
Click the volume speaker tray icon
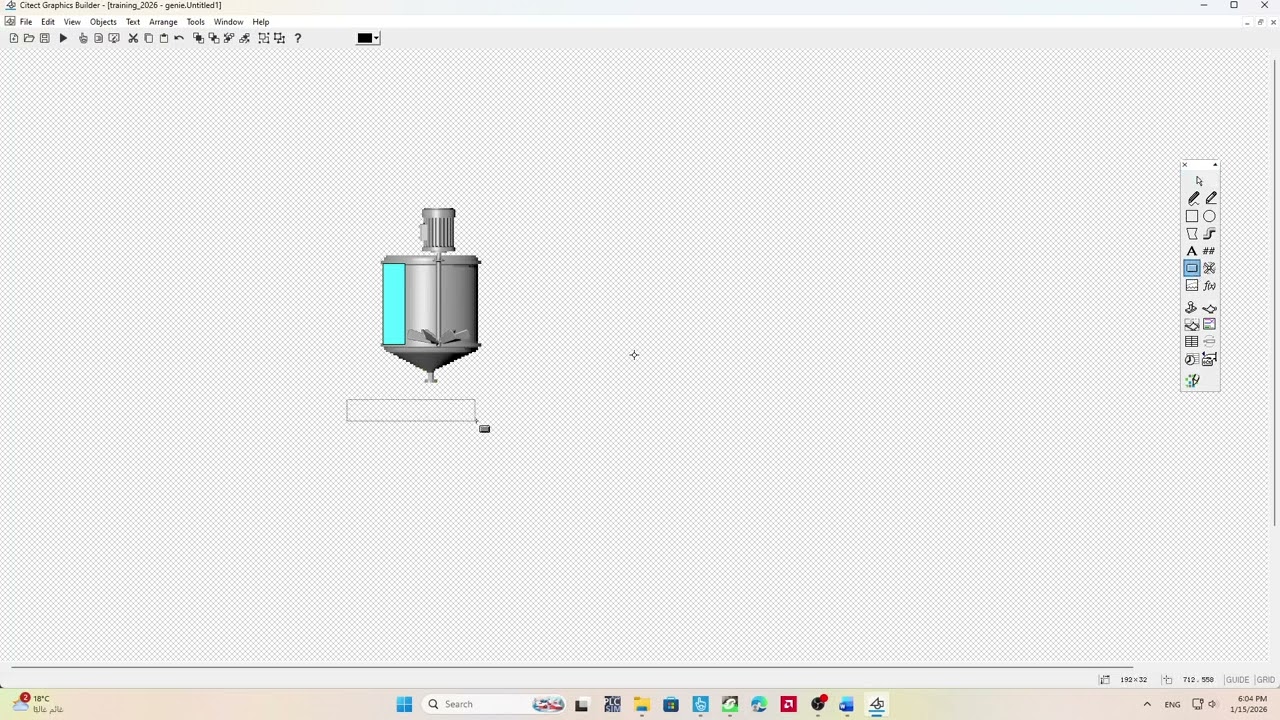coord(1213,704)
